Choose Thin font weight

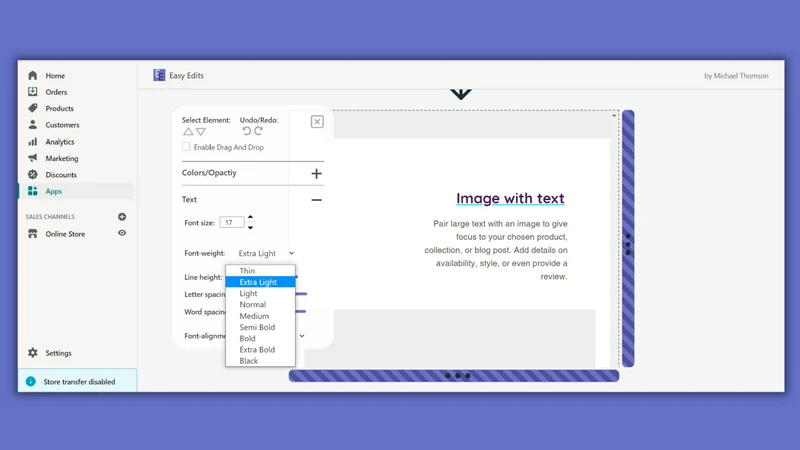click(260, 270)
